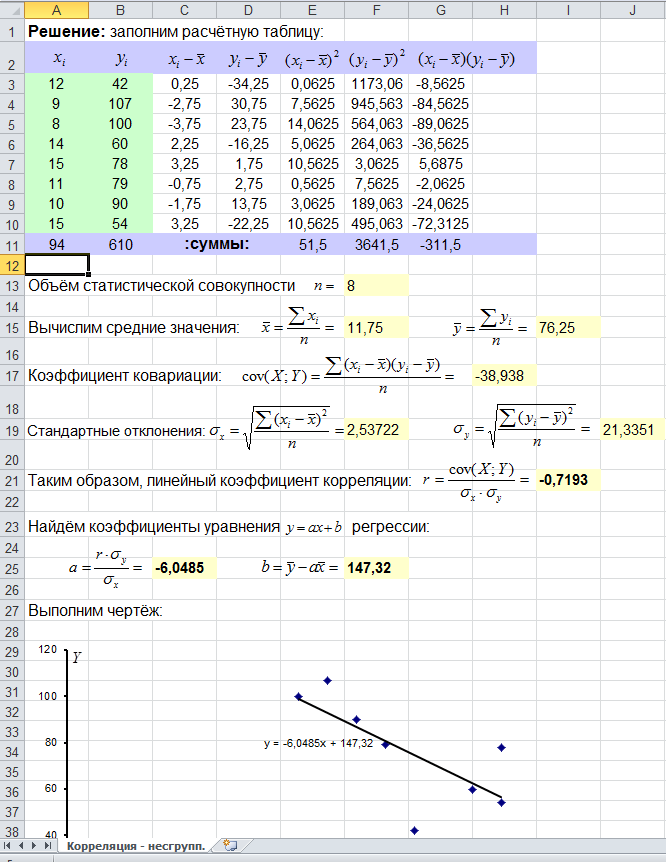Screen dimensions: 666x862
Task: Click previous sheet navigation arrow
Action: coord(21,846)
